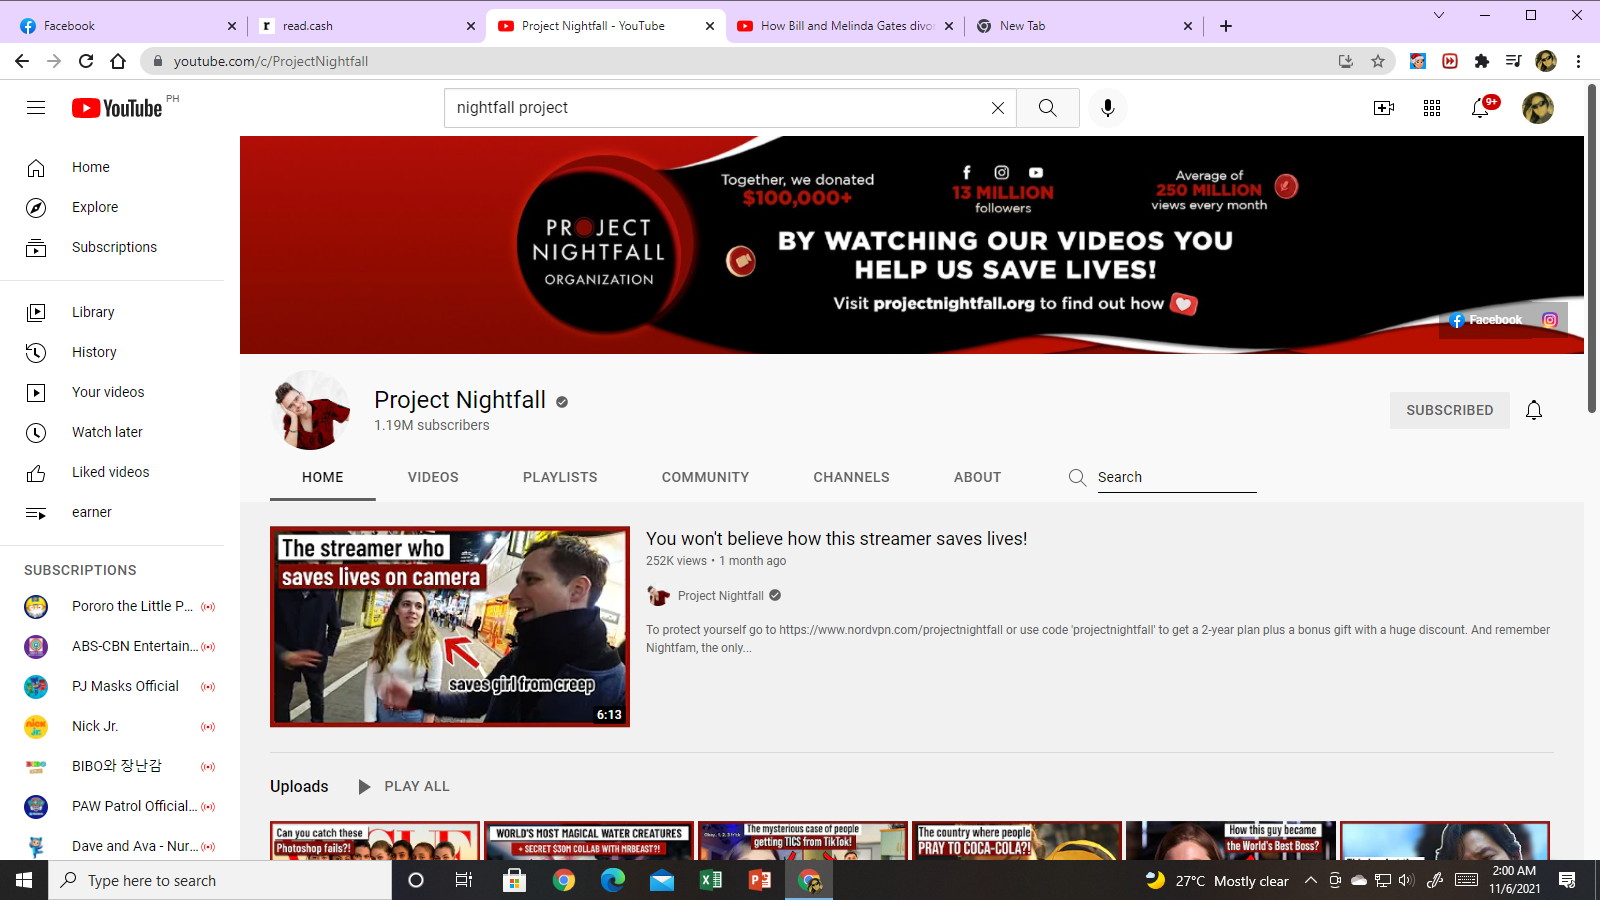Open 'You won't believe how this streamer' title
The height and width of the screenshot is (900, 1600).
836,539
